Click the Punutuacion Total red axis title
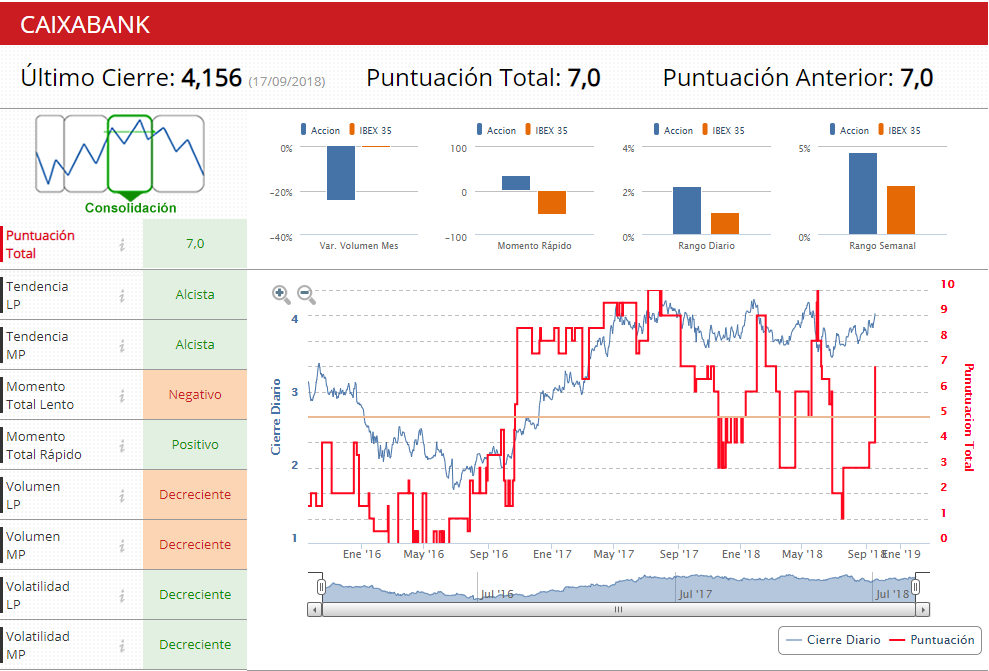This screenshot has width=989, height=671. tap(969, 417)
